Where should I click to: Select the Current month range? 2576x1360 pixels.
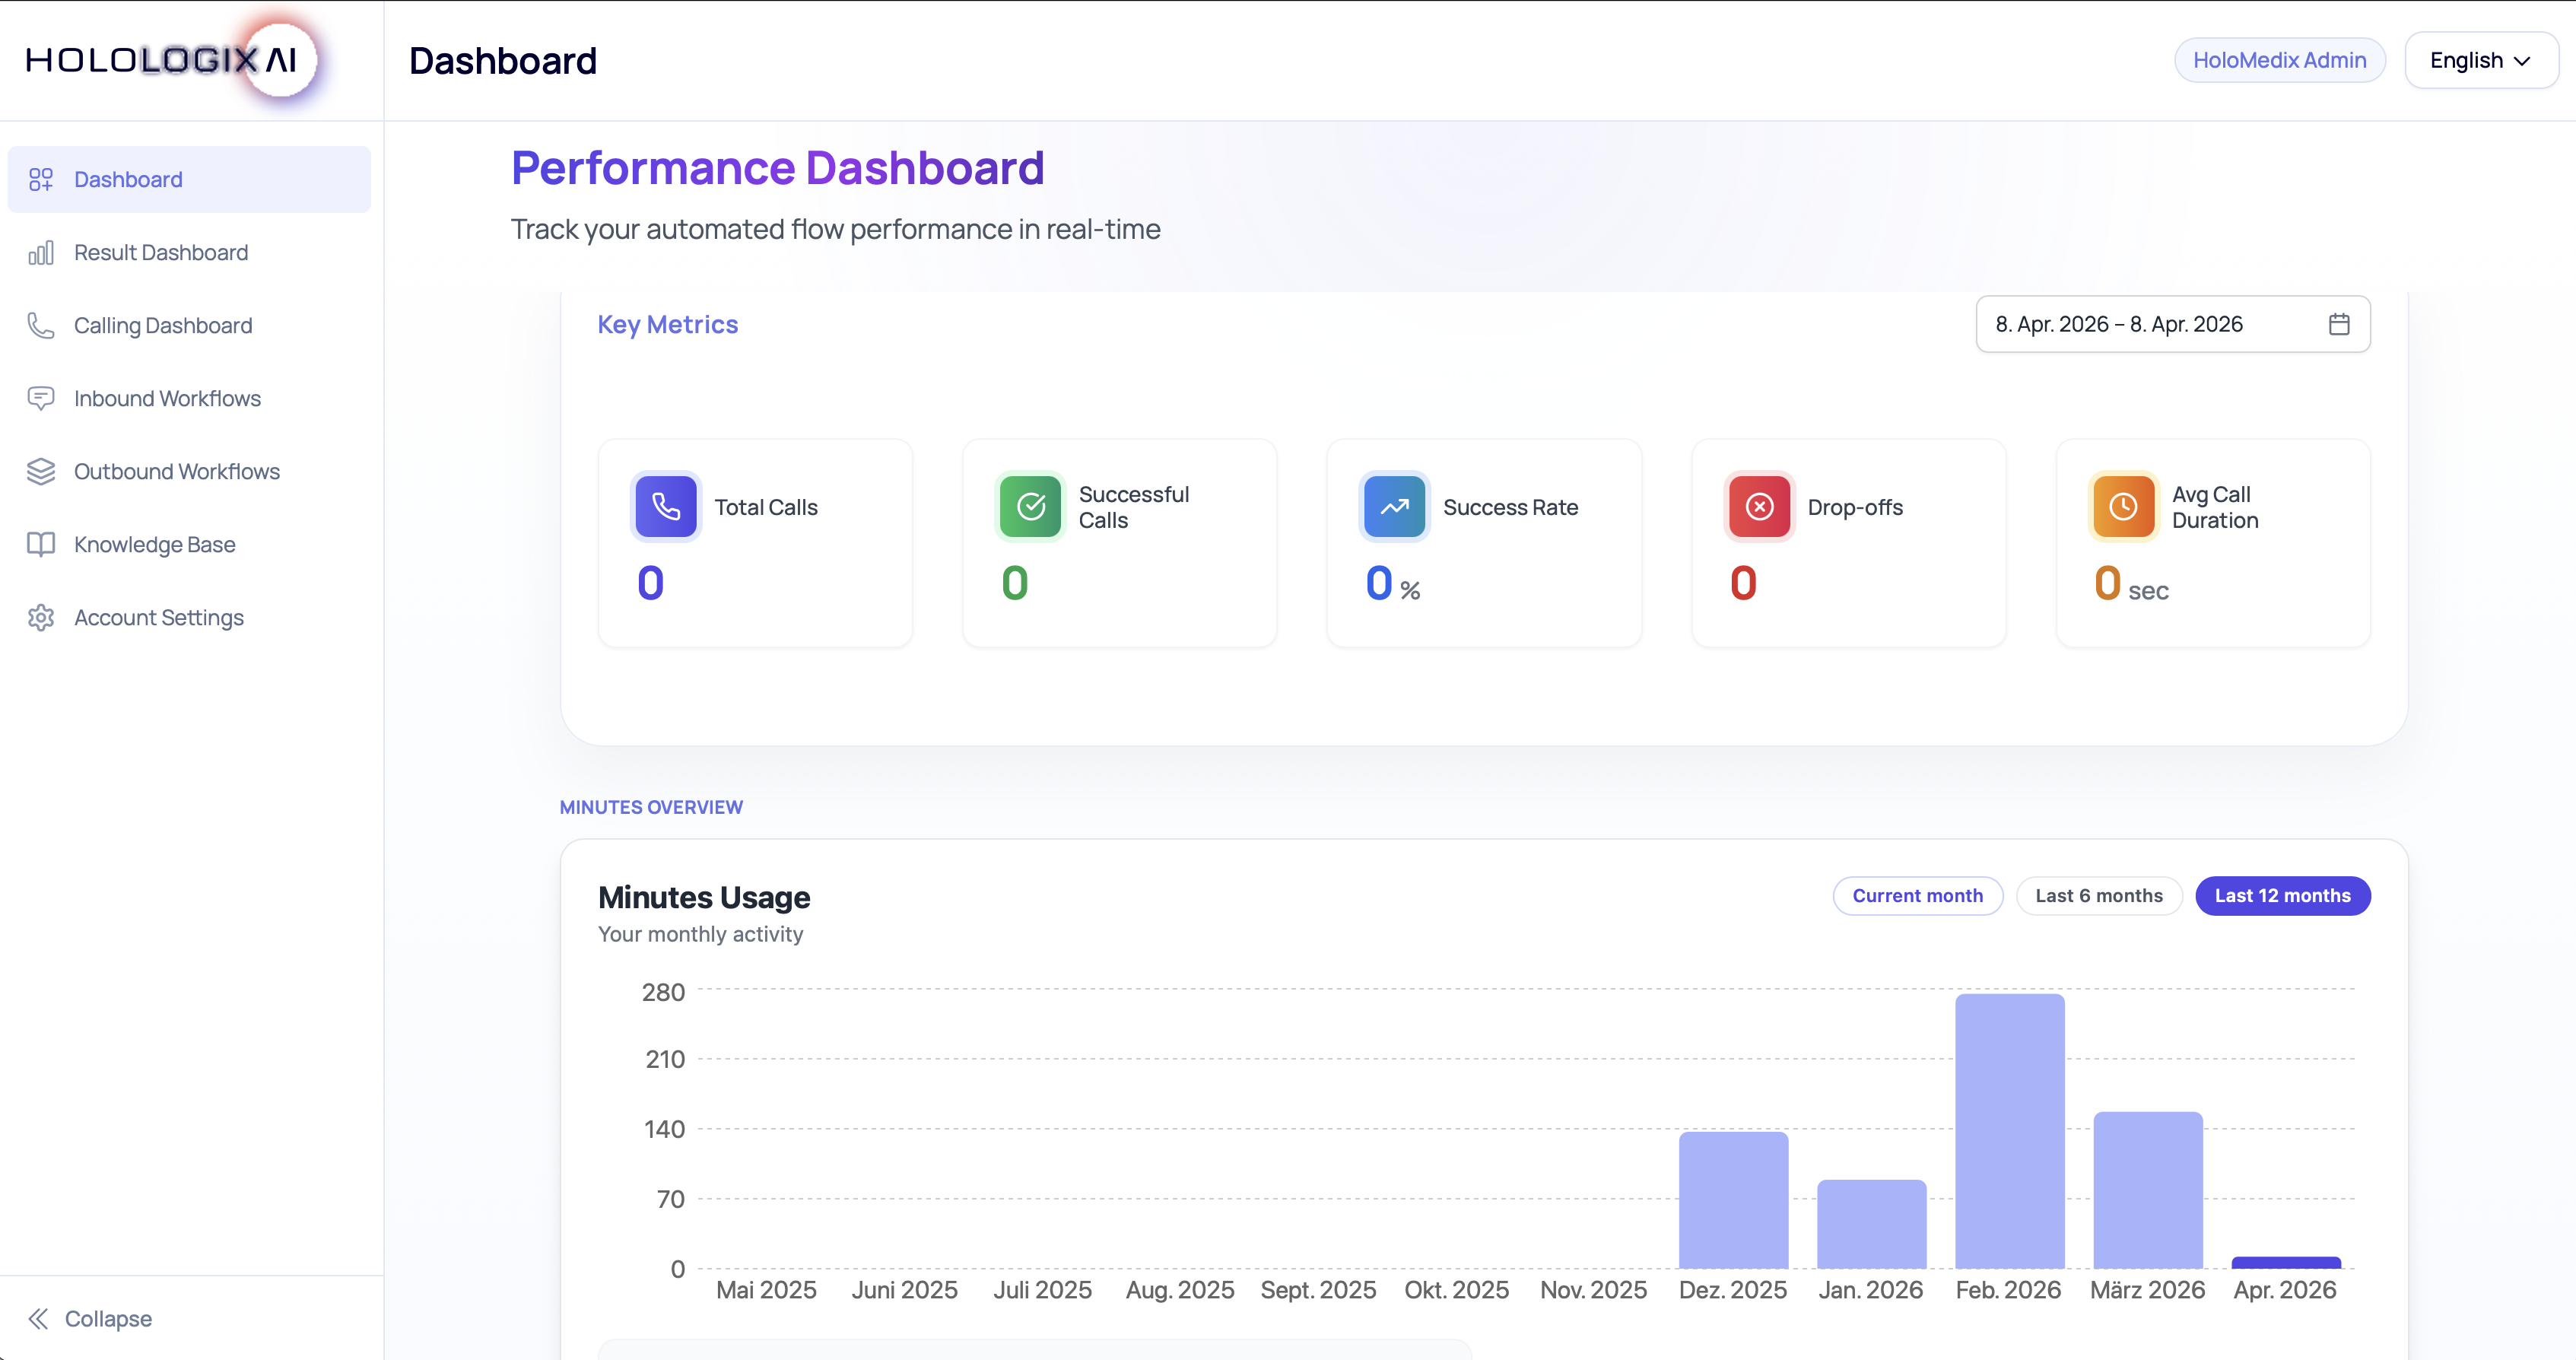click(x=1917, y=896)
